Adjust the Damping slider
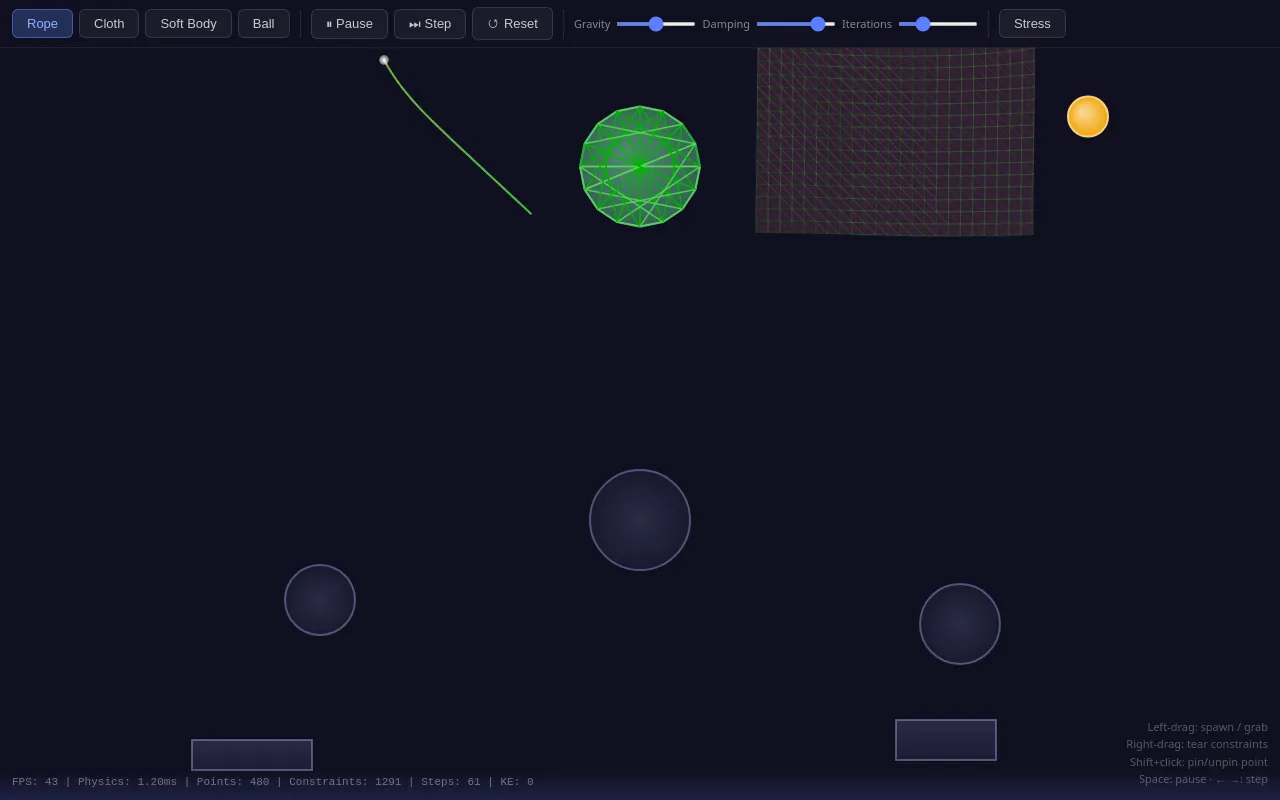This screenshot has width=1280, height=800. (796, 24)
